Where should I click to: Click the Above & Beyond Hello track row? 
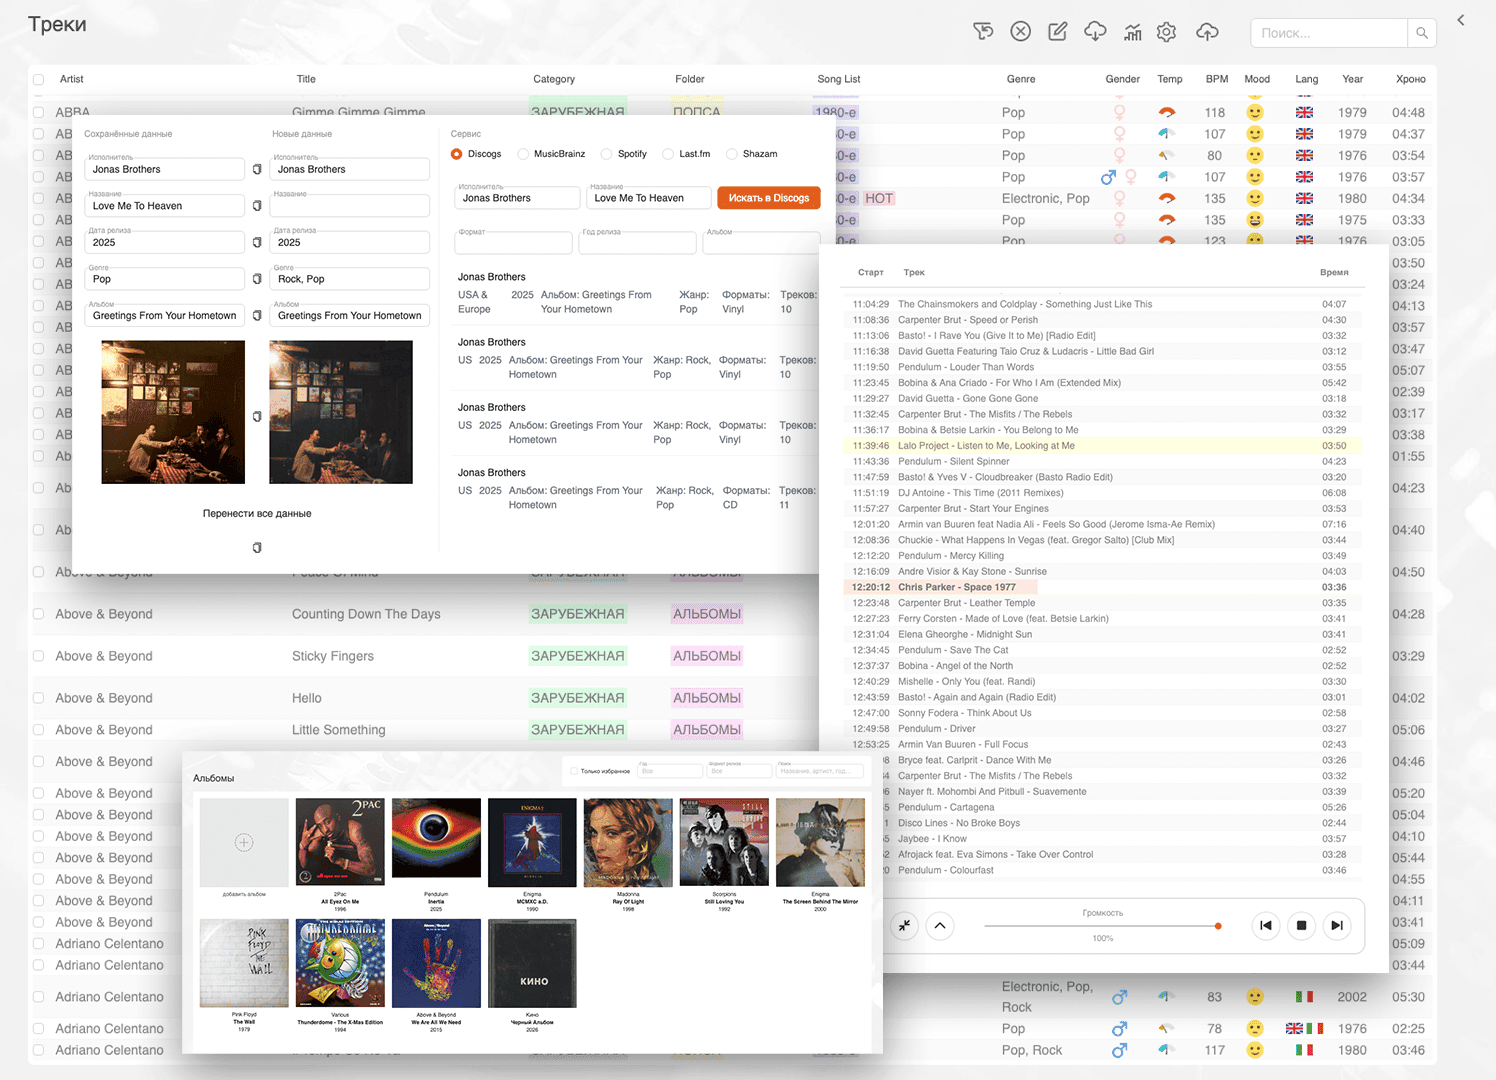426,698
